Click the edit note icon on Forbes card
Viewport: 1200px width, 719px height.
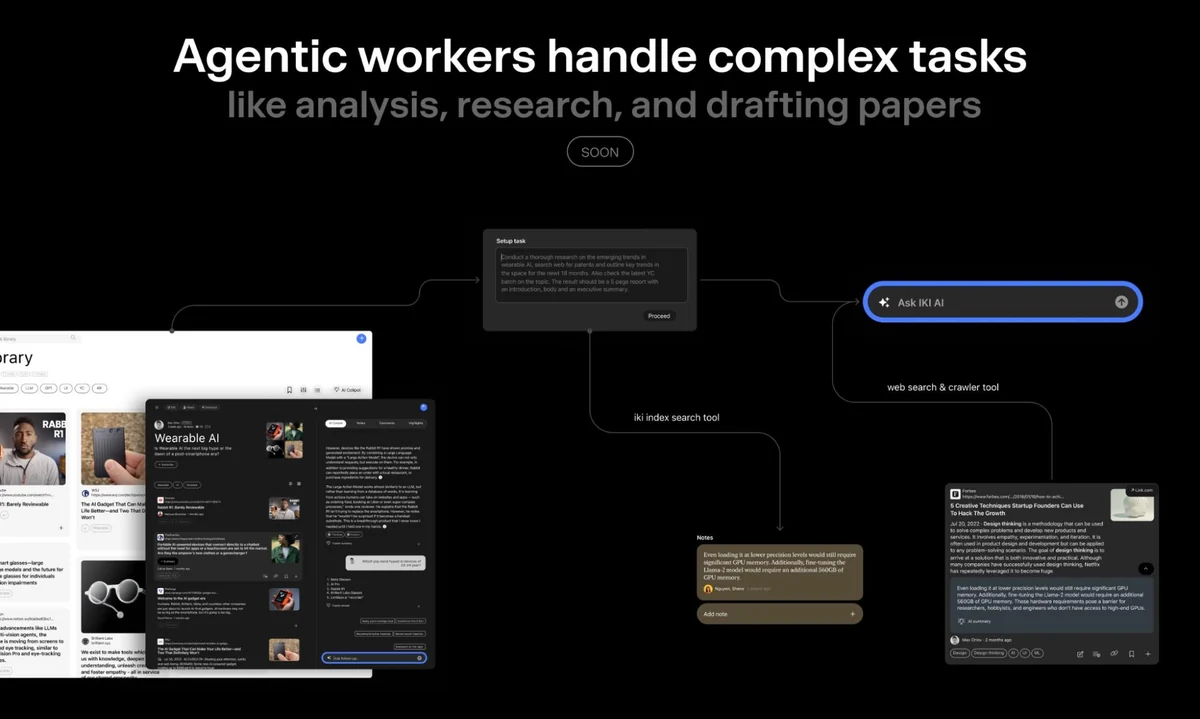click(x=1080, y=654)
